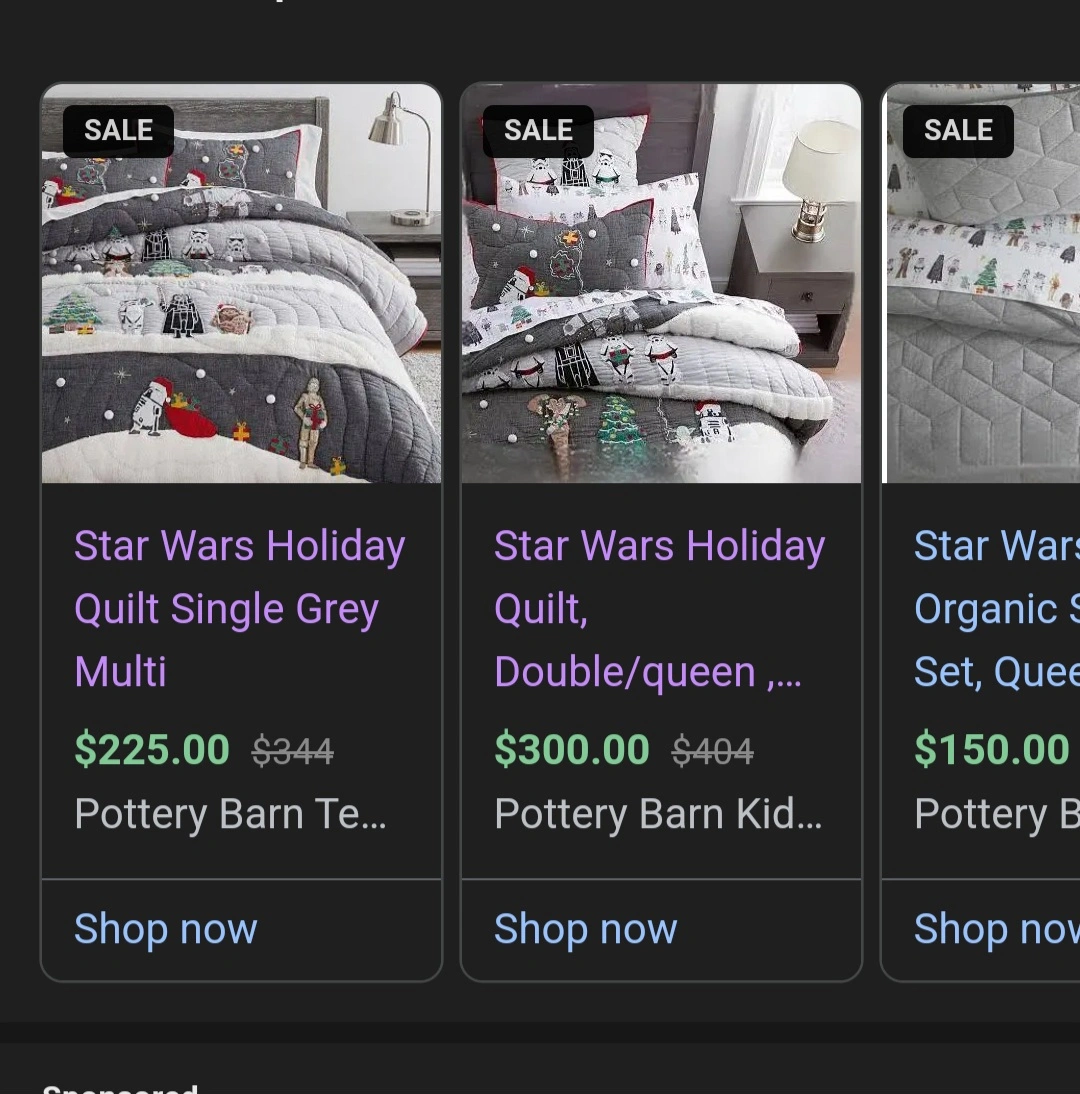1080x1094 pixels.
Task: Click the Pottery Barn Te… seller name
Action: (230, 815)
